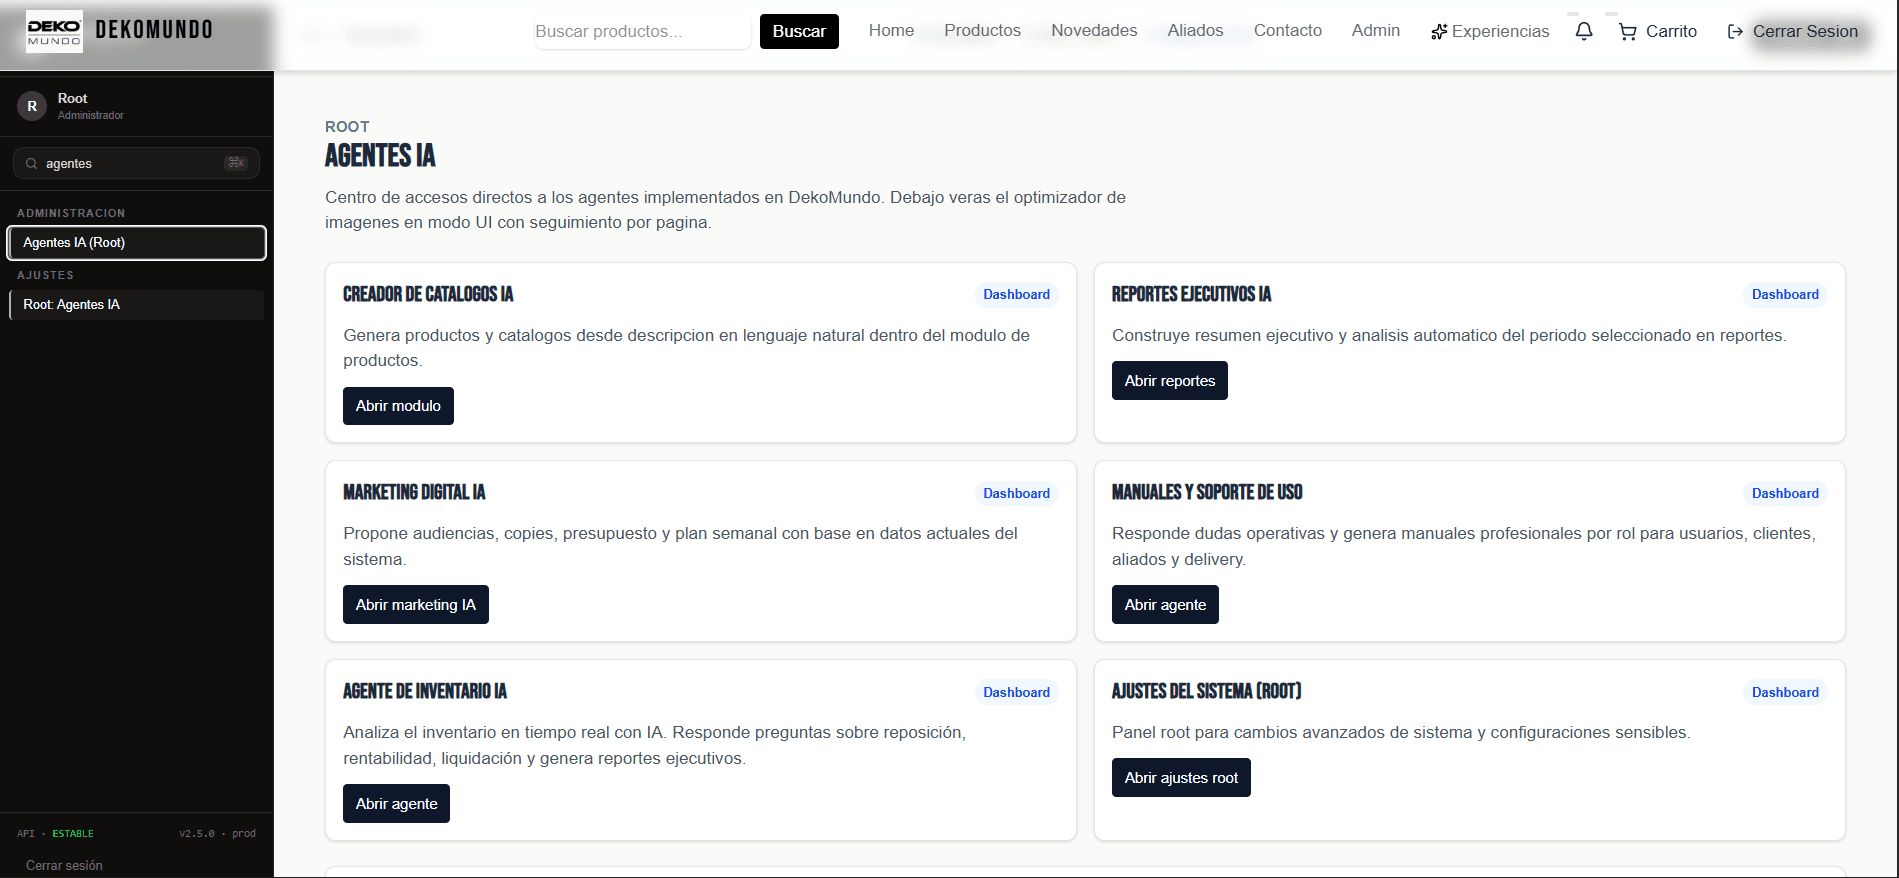Click Dashboard badge on Agente de Inventario
Image resolution: width=1899 pixels, height=878 pixels.
click(1016, 693)
